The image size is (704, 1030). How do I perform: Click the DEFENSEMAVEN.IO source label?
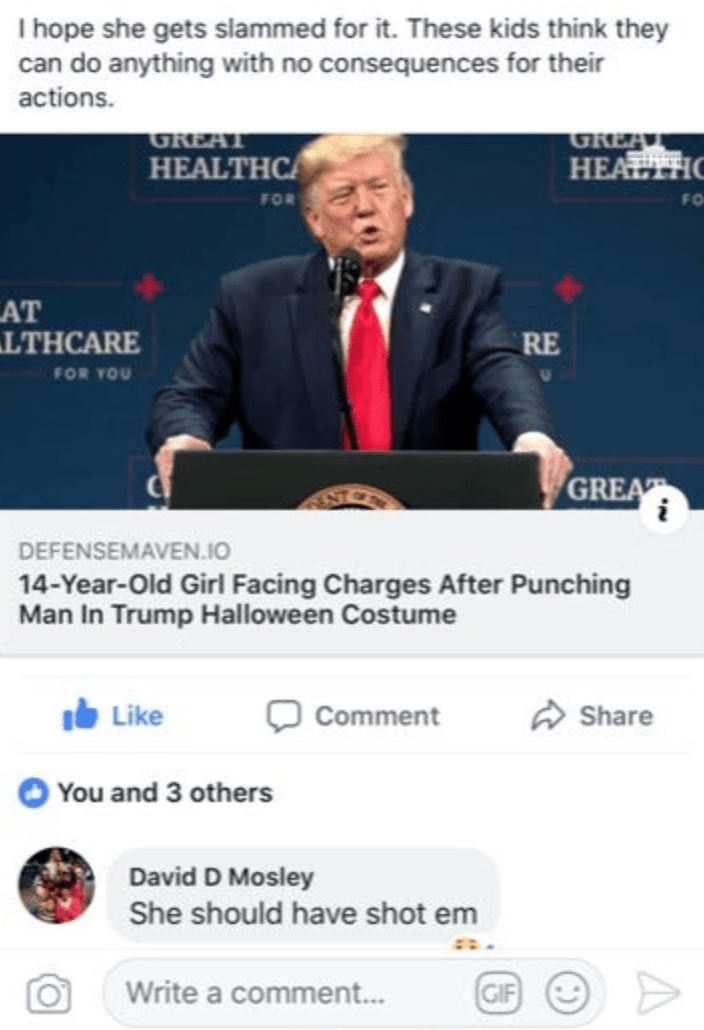[x=125, y=550]
